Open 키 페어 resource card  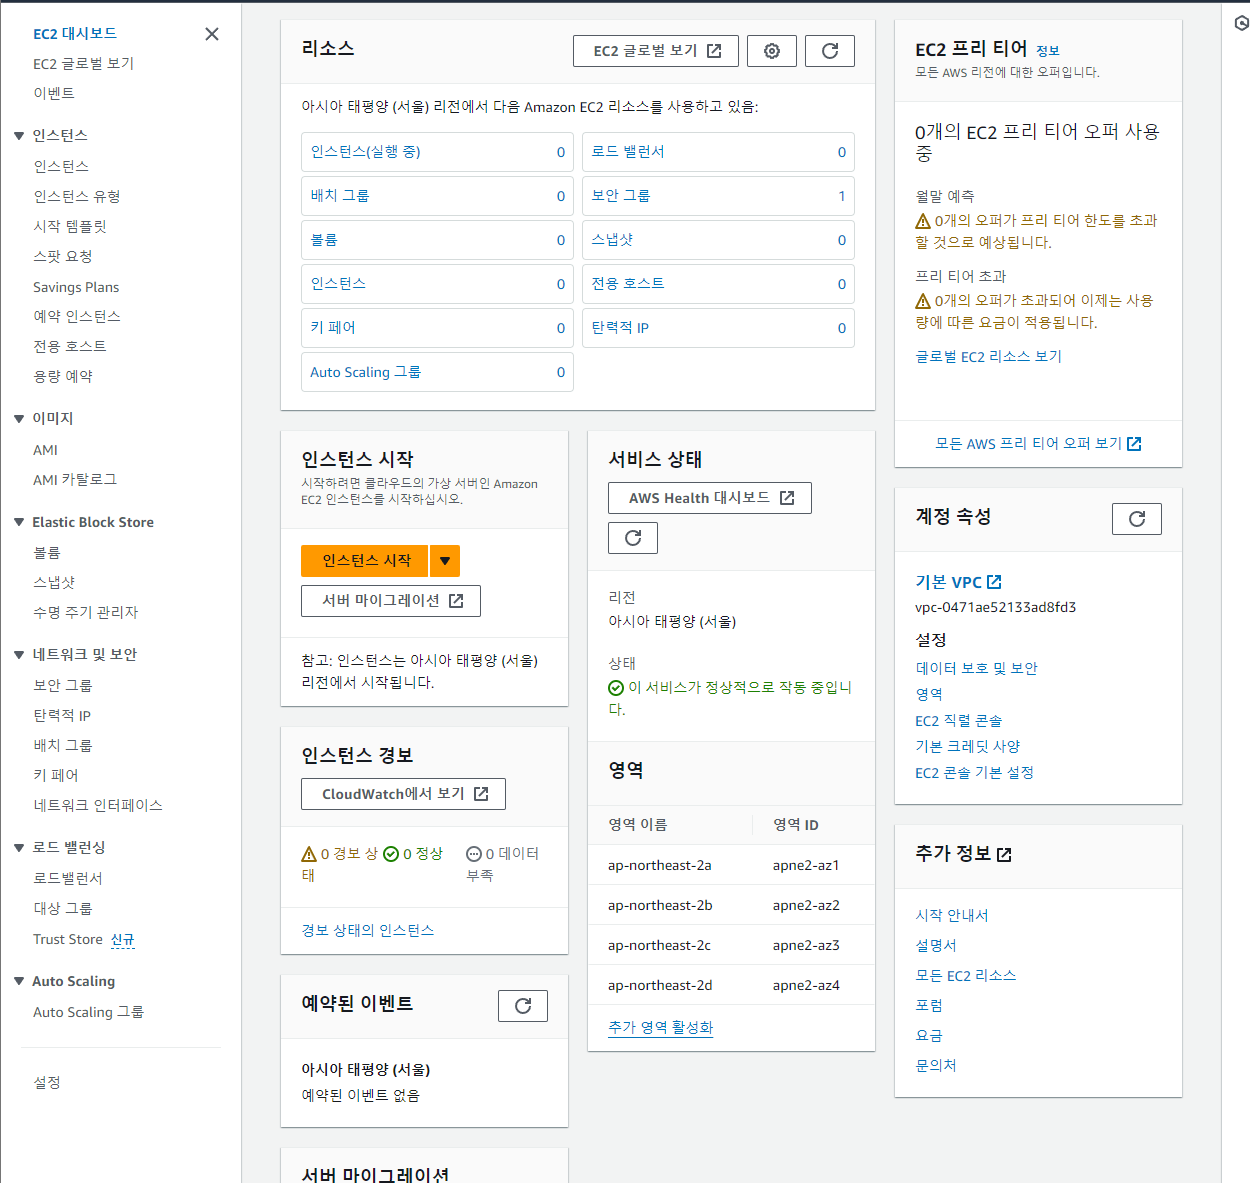pyautogui.click(x=437, y=328)
